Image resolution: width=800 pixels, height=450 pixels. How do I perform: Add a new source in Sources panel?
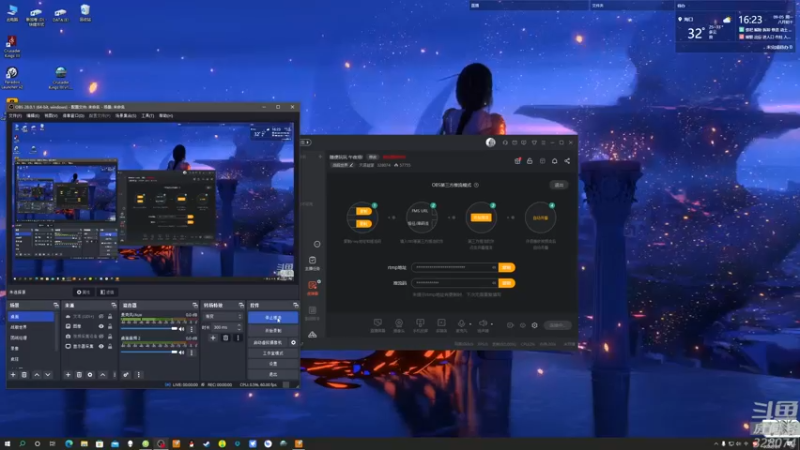(x=68, y=374)
